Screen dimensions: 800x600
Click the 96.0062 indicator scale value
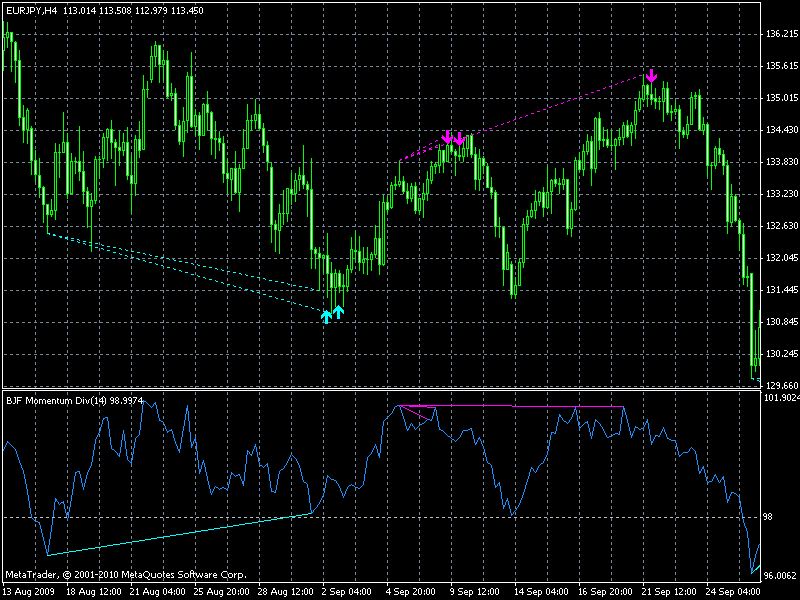point(779,576)
